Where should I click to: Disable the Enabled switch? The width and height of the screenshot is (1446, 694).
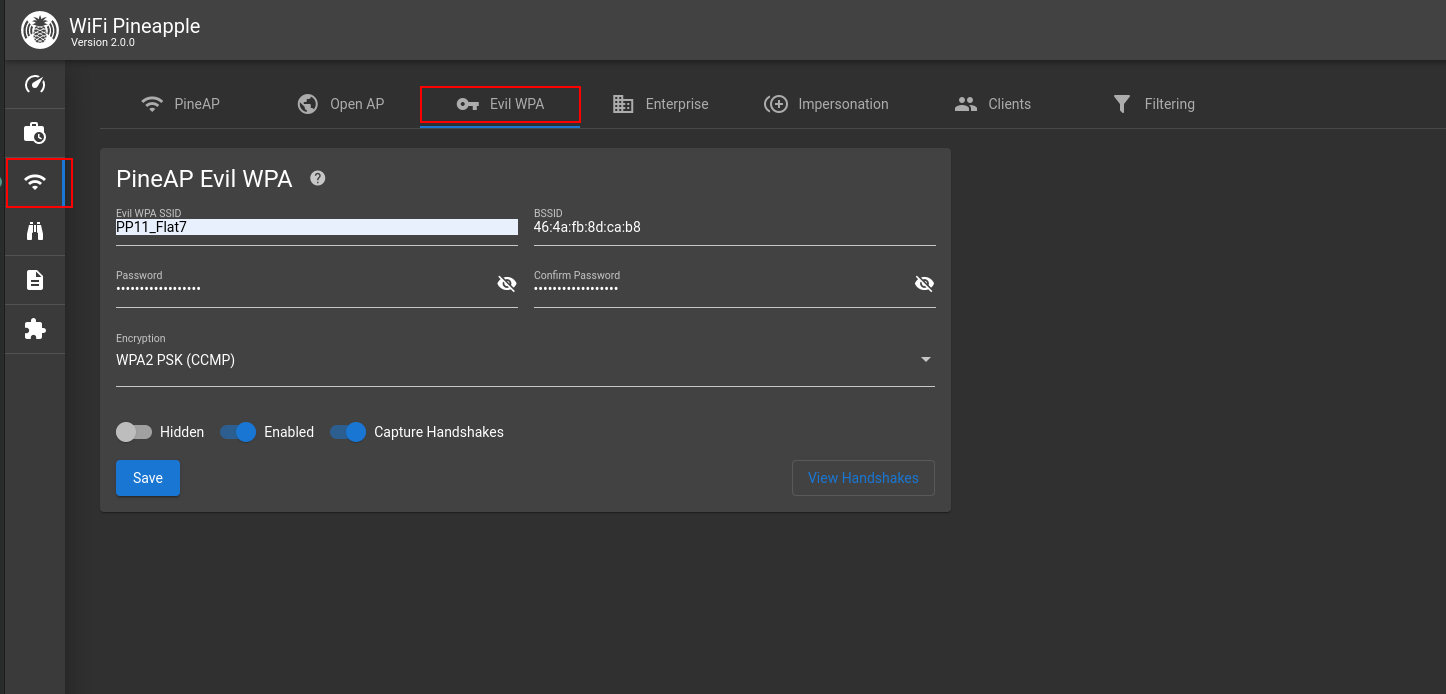(238, 432)
